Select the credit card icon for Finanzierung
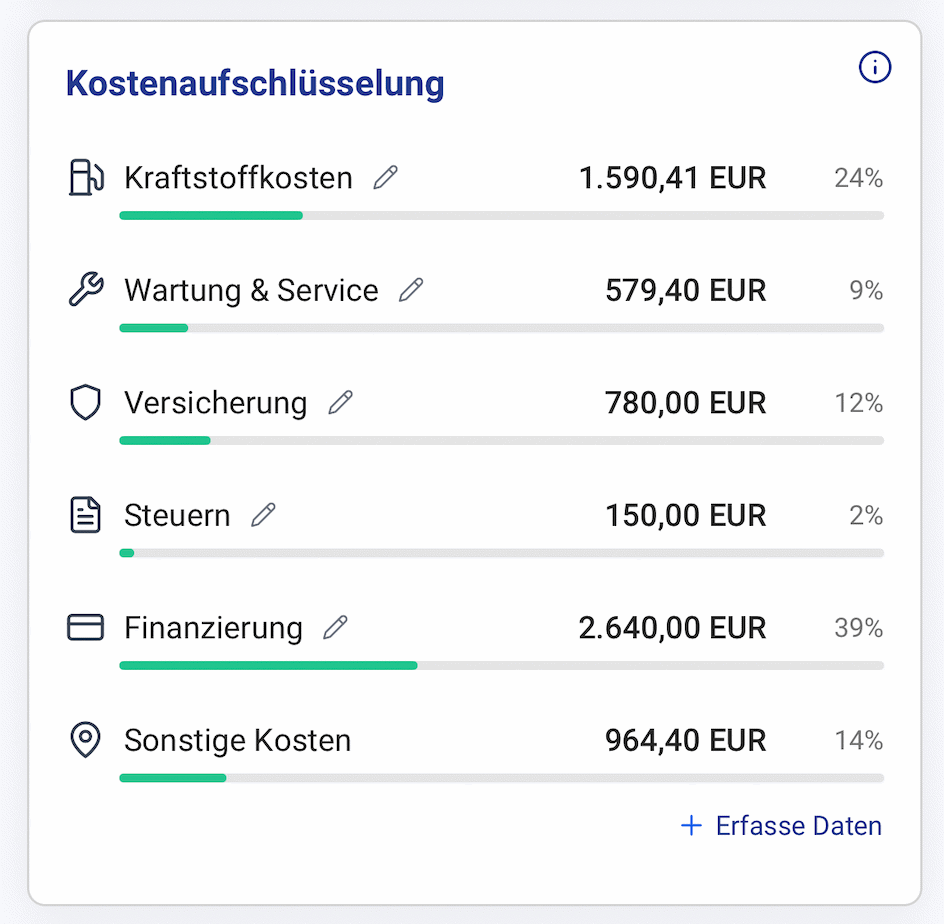944x924 pixels. click(x=85, y=627)
